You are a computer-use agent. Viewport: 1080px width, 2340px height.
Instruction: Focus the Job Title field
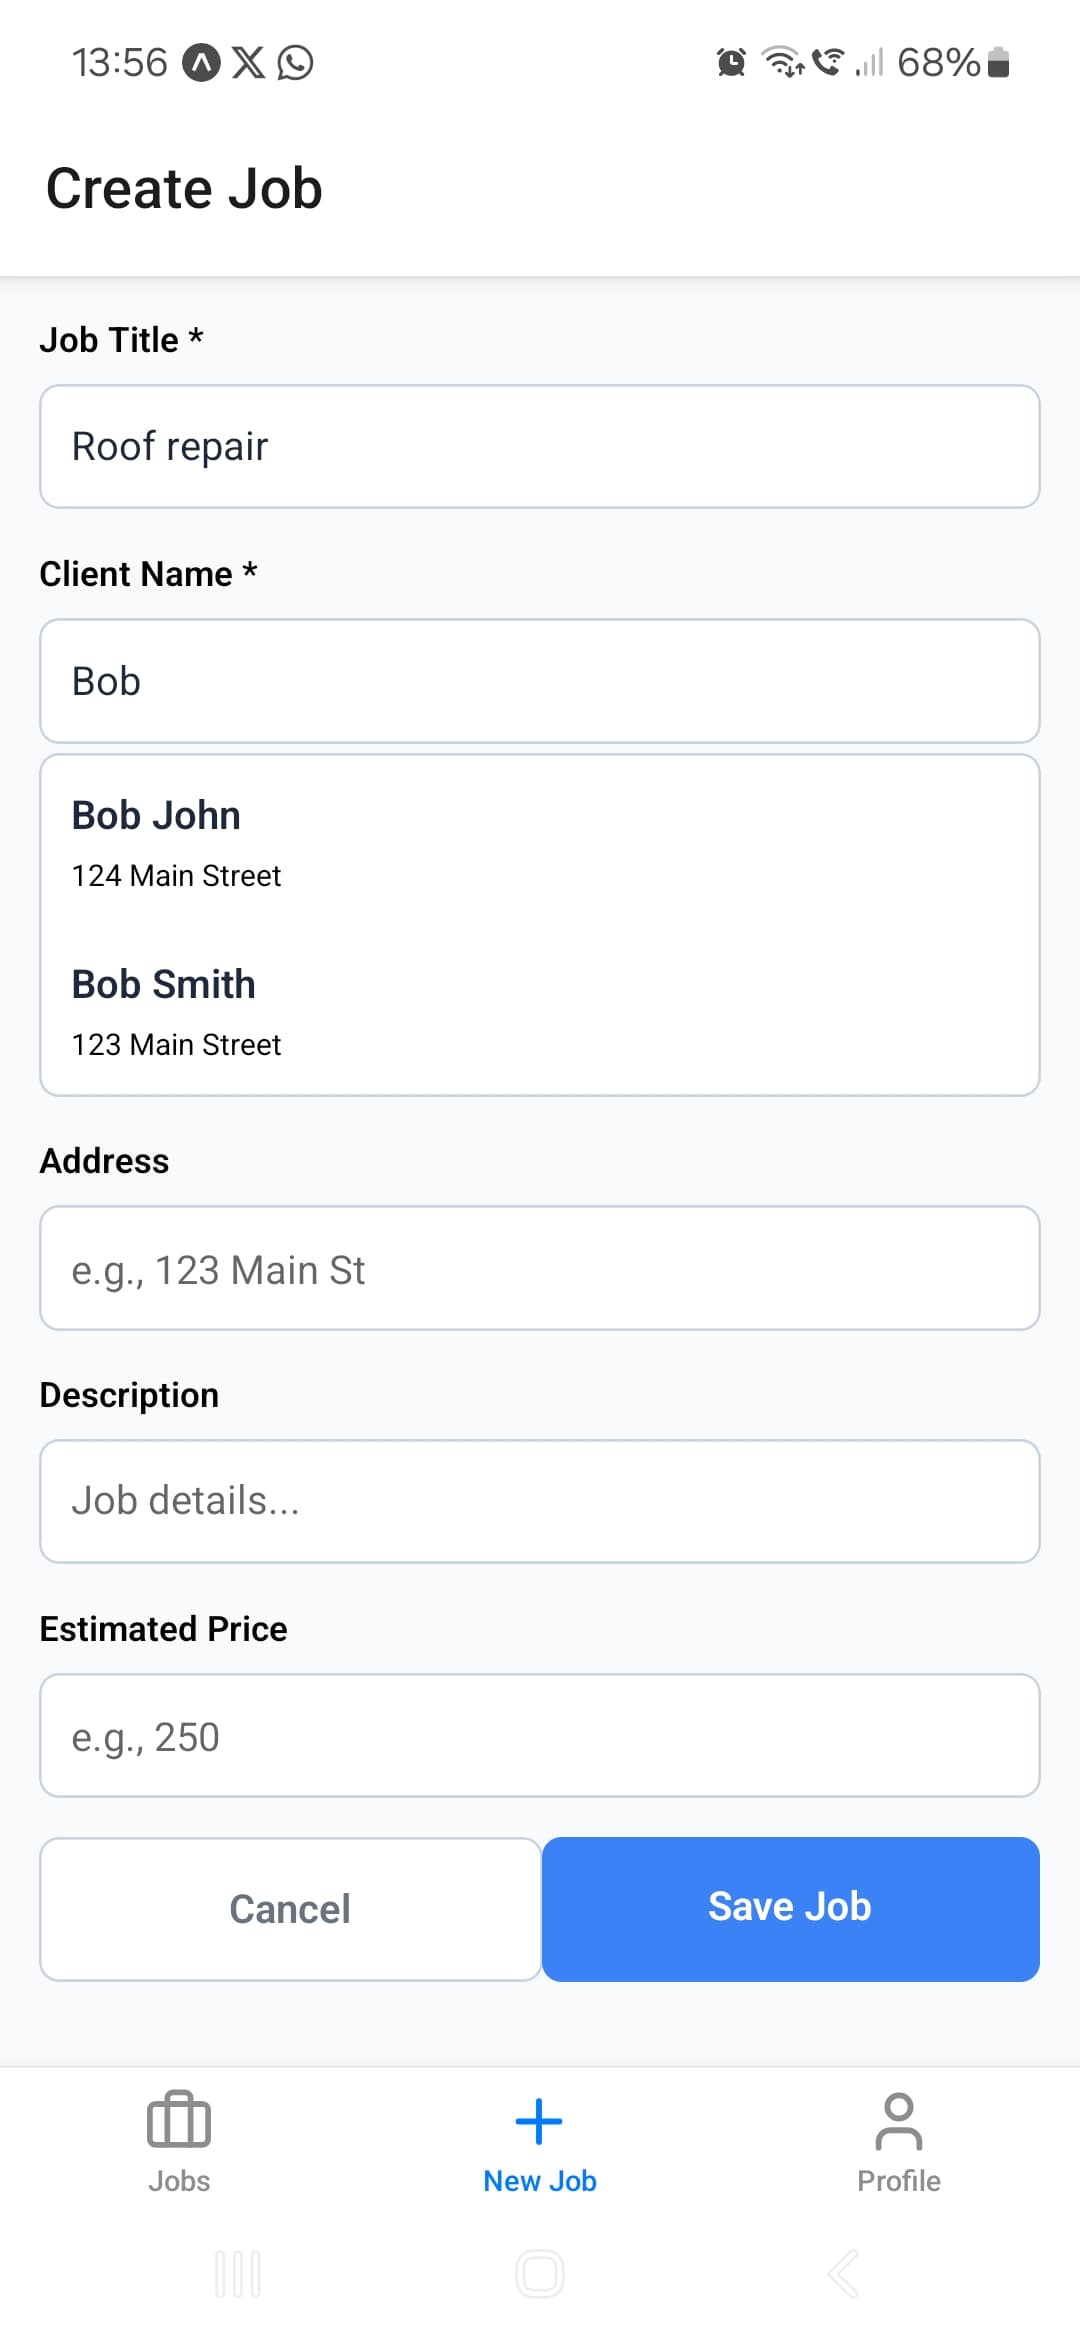540,446
